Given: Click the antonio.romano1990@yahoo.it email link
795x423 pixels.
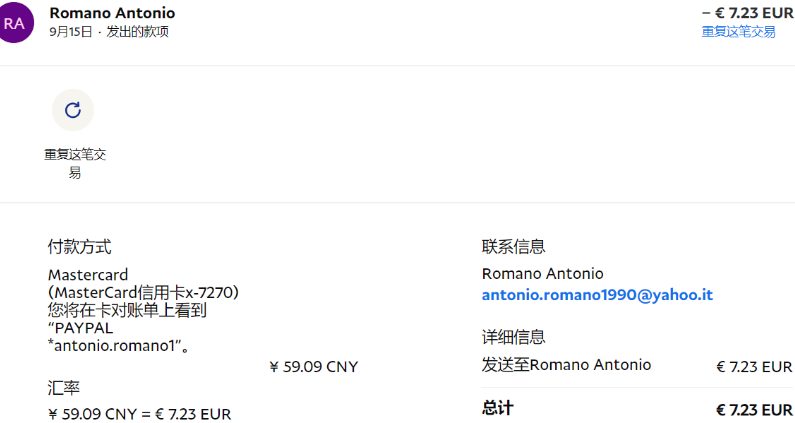Looking at the screenshot, I should click(x=597, y=295).
